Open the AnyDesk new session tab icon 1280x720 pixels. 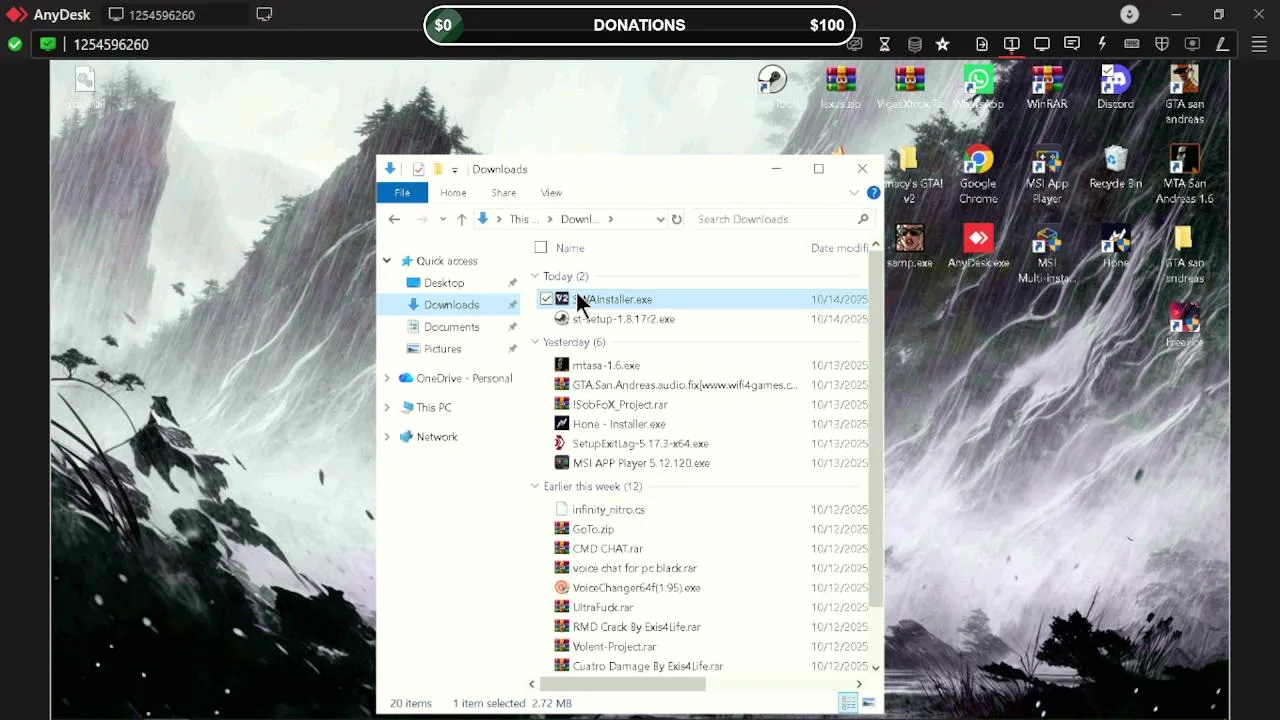click(x=264, y=14)
